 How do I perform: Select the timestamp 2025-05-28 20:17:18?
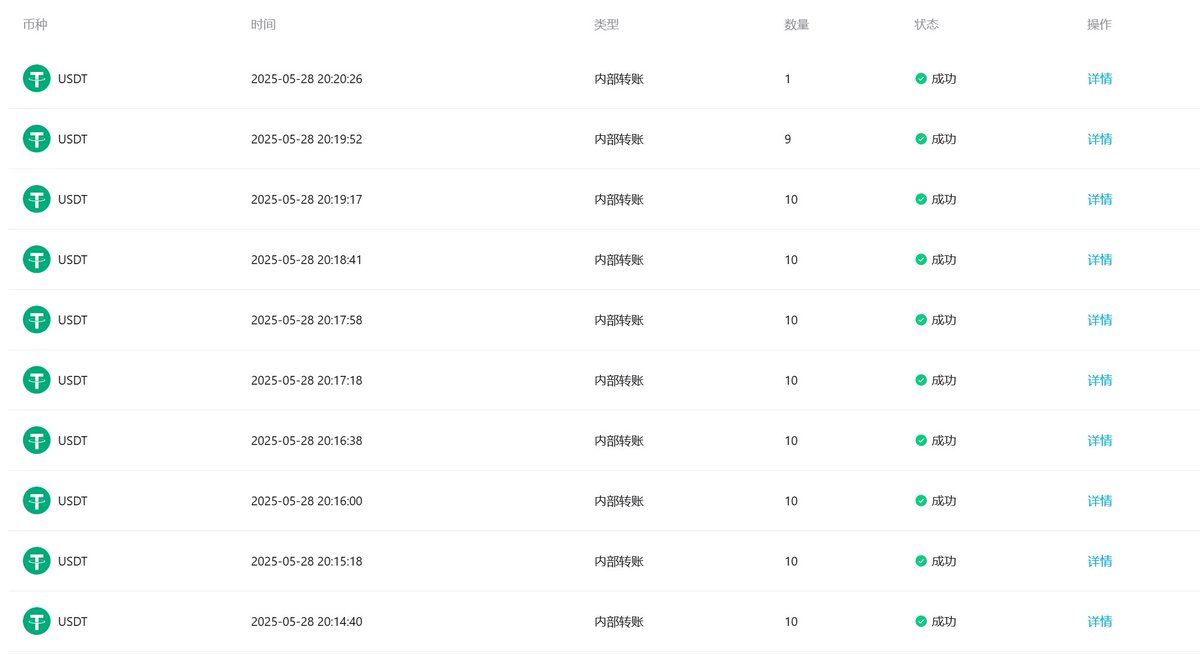tap(307, 380)
